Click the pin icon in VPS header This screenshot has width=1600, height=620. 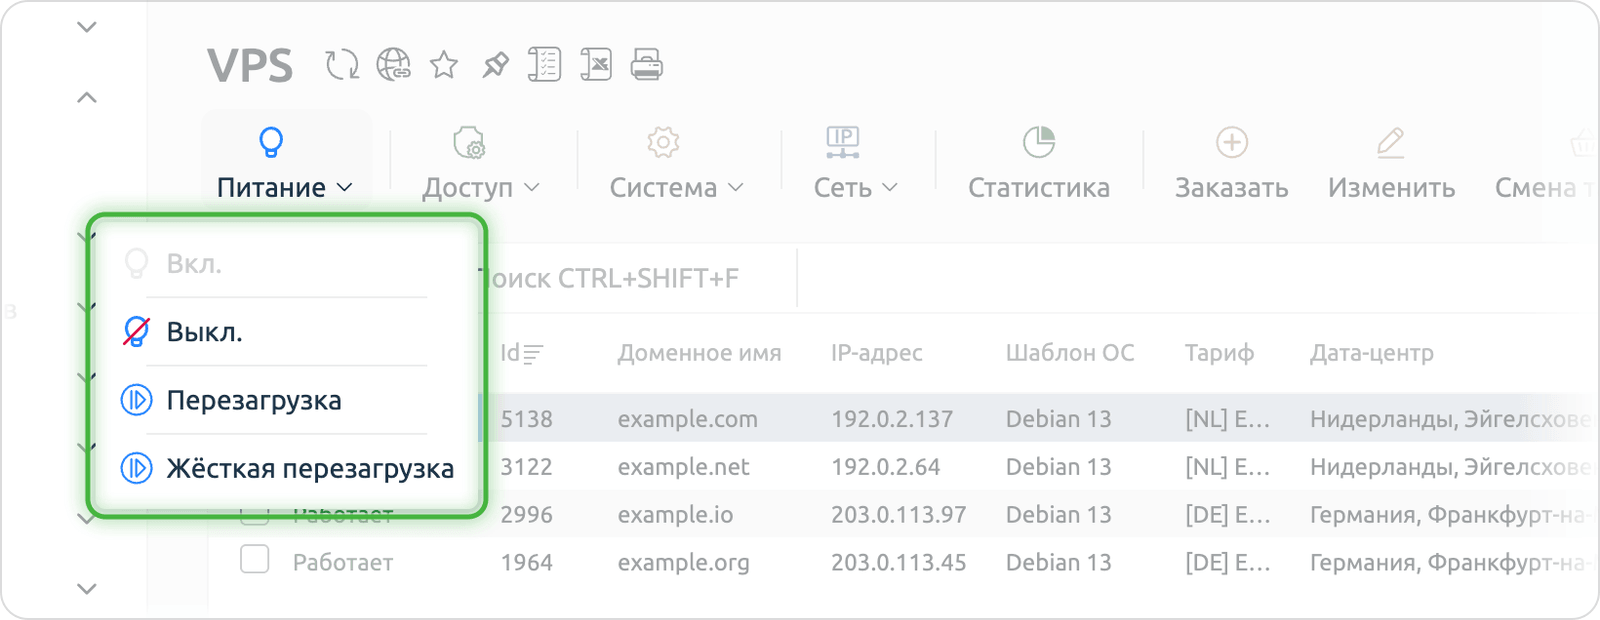click(x=495, y=65)
